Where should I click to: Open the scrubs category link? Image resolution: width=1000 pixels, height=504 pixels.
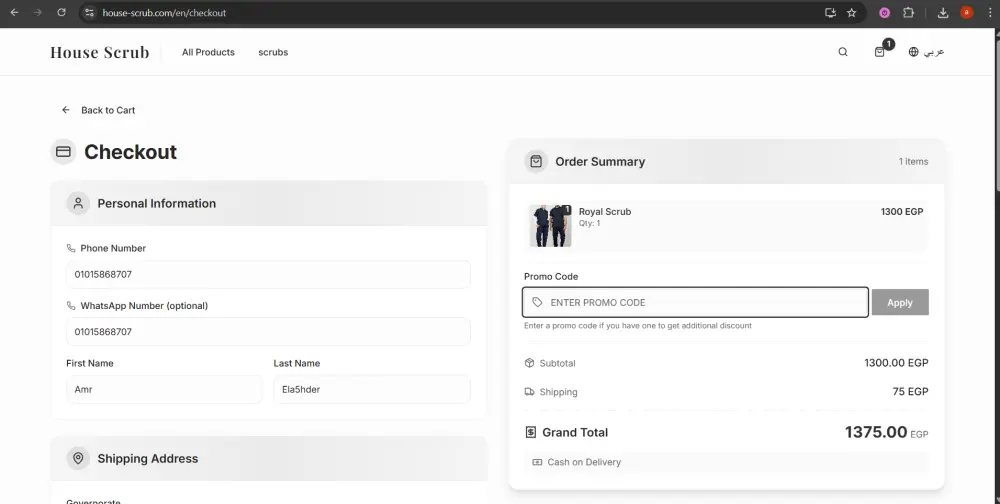tap(273, 52)
